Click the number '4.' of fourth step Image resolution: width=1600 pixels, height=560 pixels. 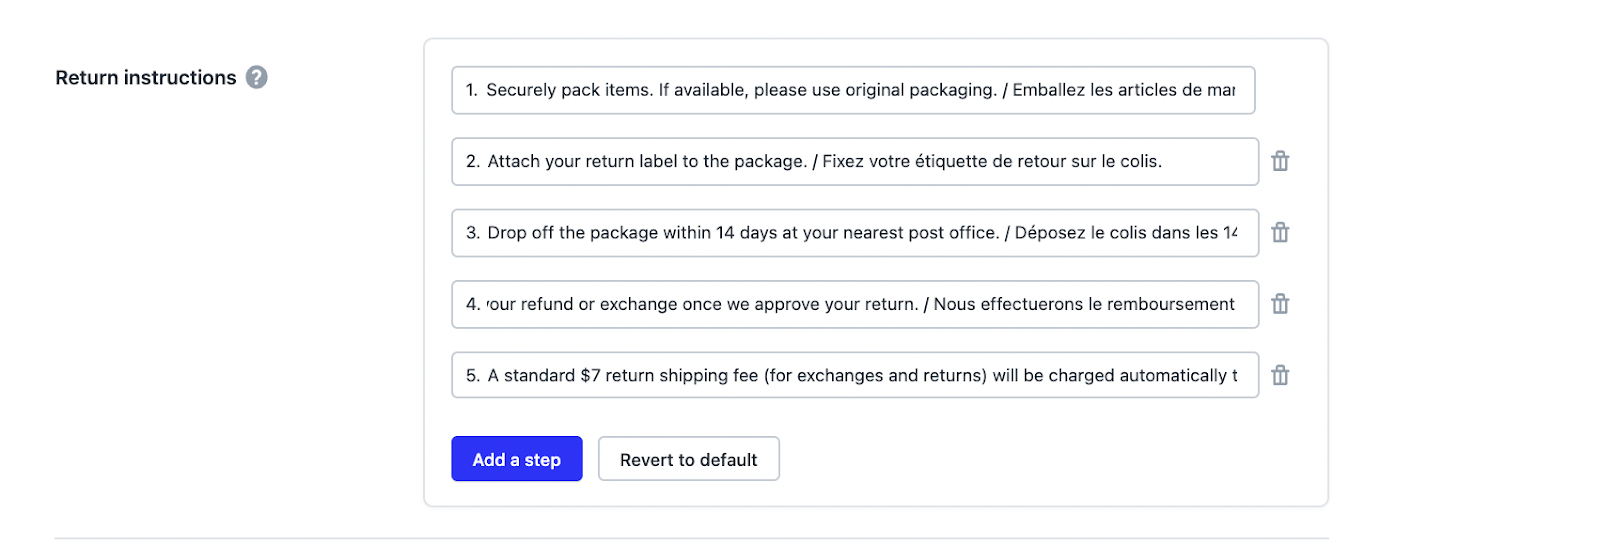click(473, 304)
